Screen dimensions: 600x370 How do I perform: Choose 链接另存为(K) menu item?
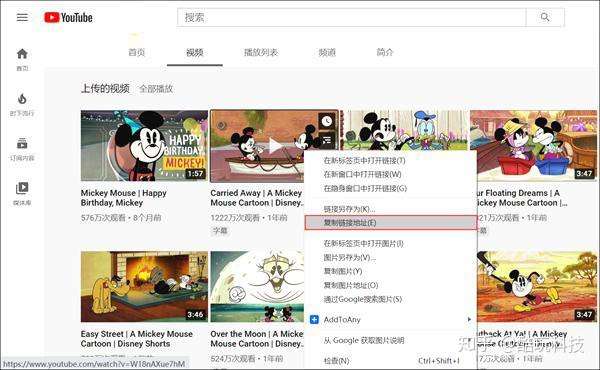pyautogui.click(x=390, y=209)
